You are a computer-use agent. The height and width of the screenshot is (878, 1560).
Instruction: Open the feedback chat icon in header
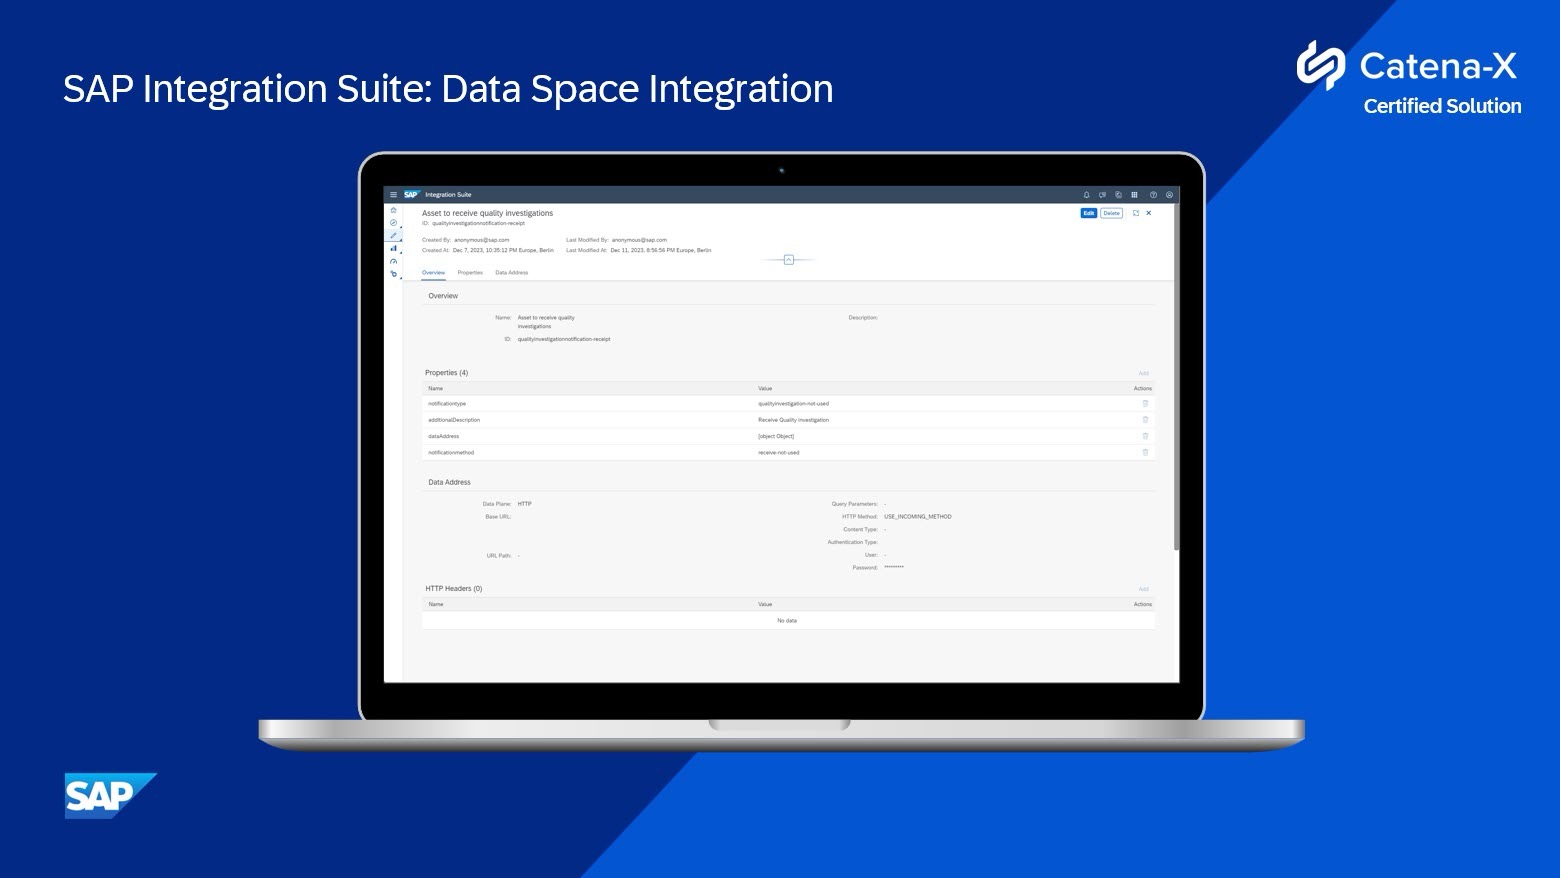tap(1102, 195)
